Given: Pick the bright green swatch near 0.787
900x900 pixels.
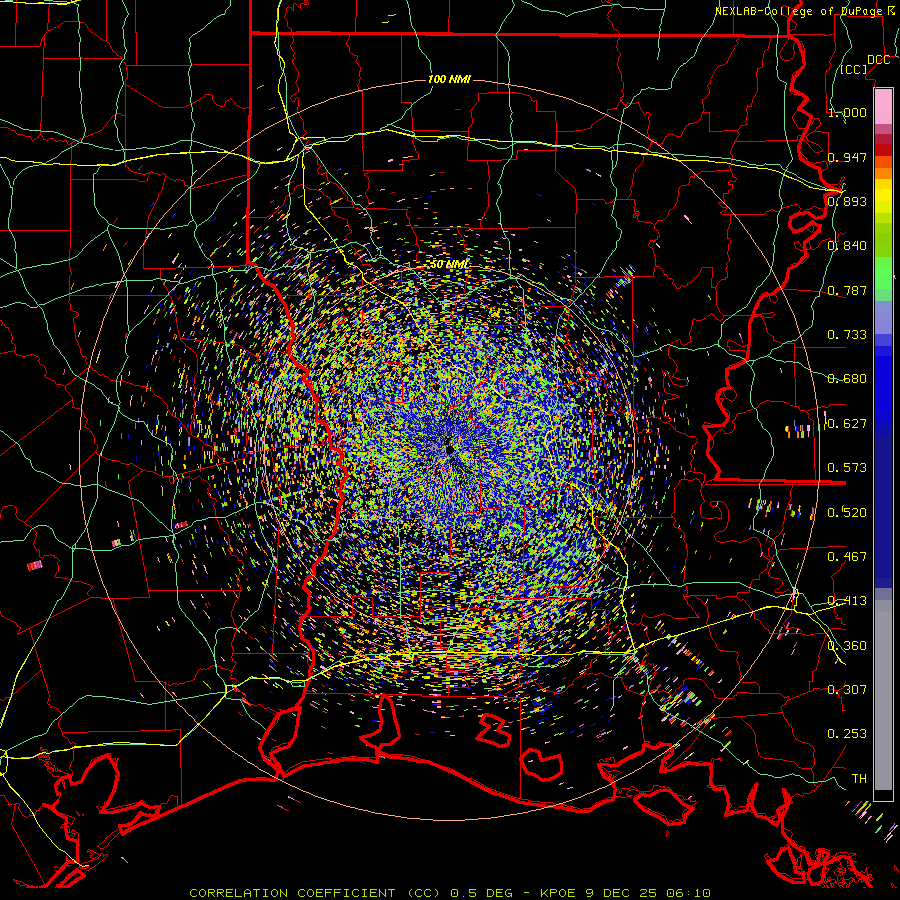Looking at the screenshot, I should click(x=883, y=276).
